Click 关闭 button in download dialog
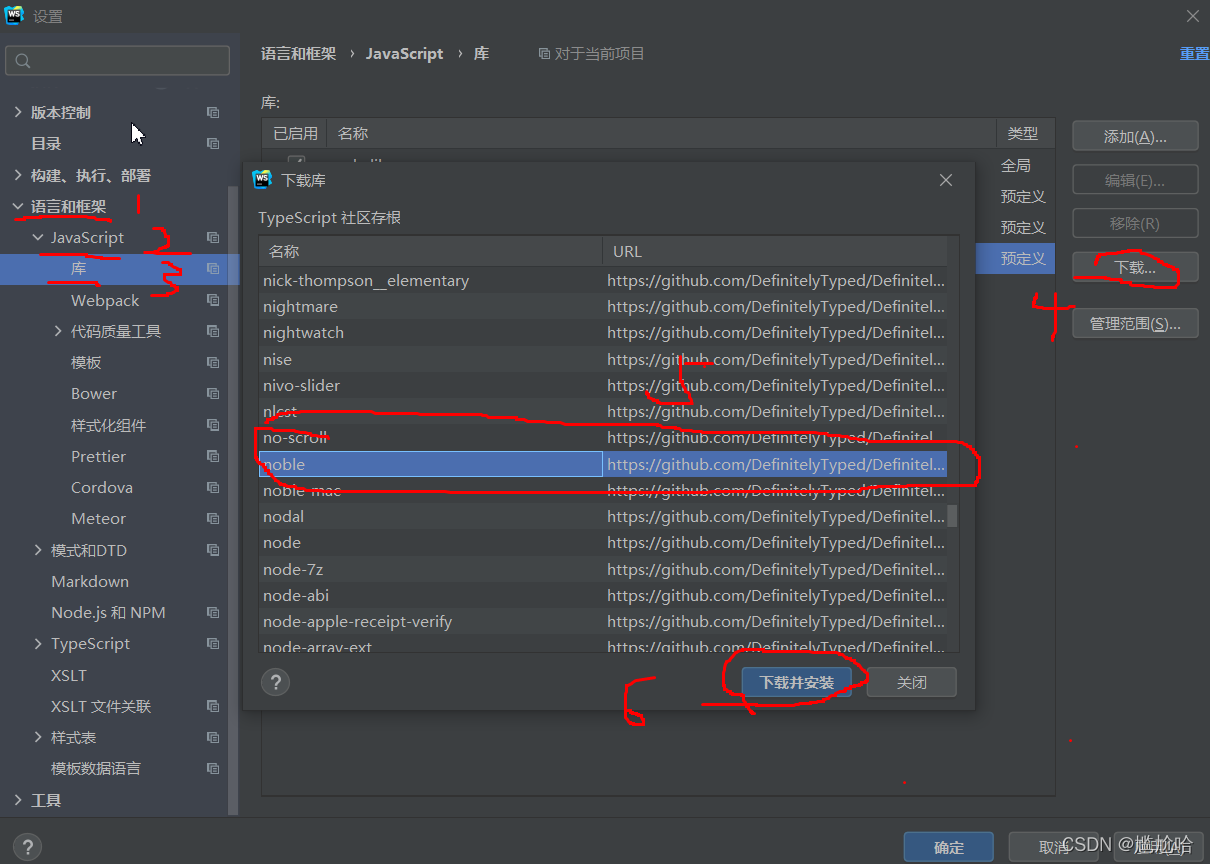Viewport: 1210px width, 864px height. coord(912,682)
